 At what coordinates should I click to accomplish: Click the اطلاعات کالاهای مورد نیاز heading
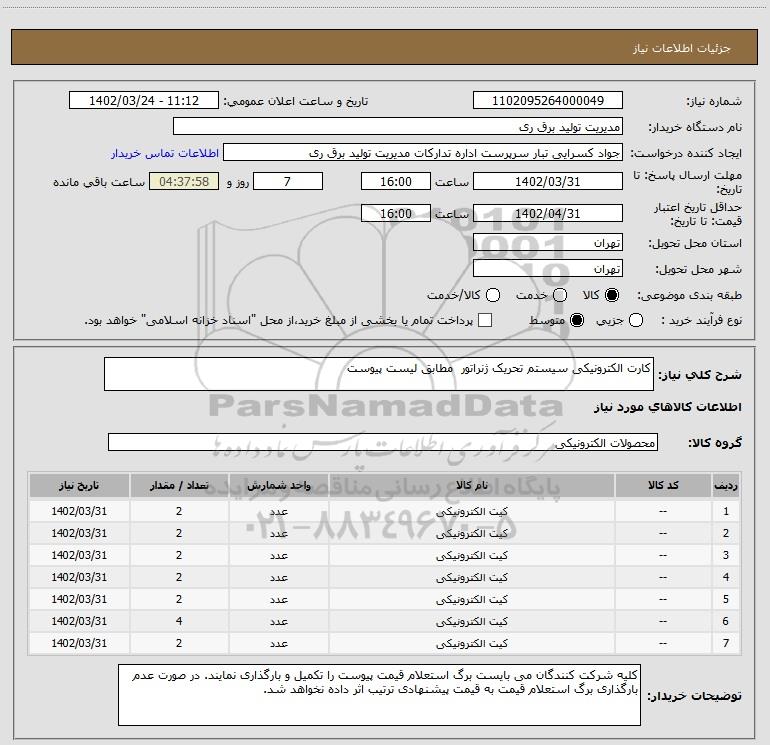pos(668,407)
